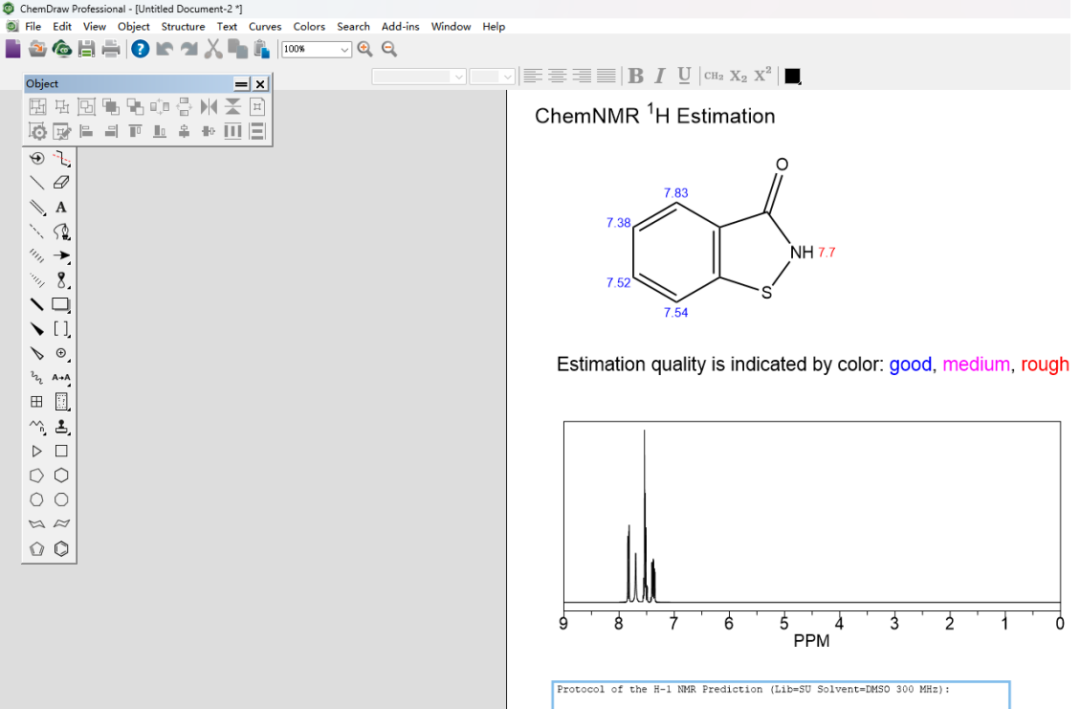Click the black text color swatch
1080x709 pixels.
click(x=792, y=76)
